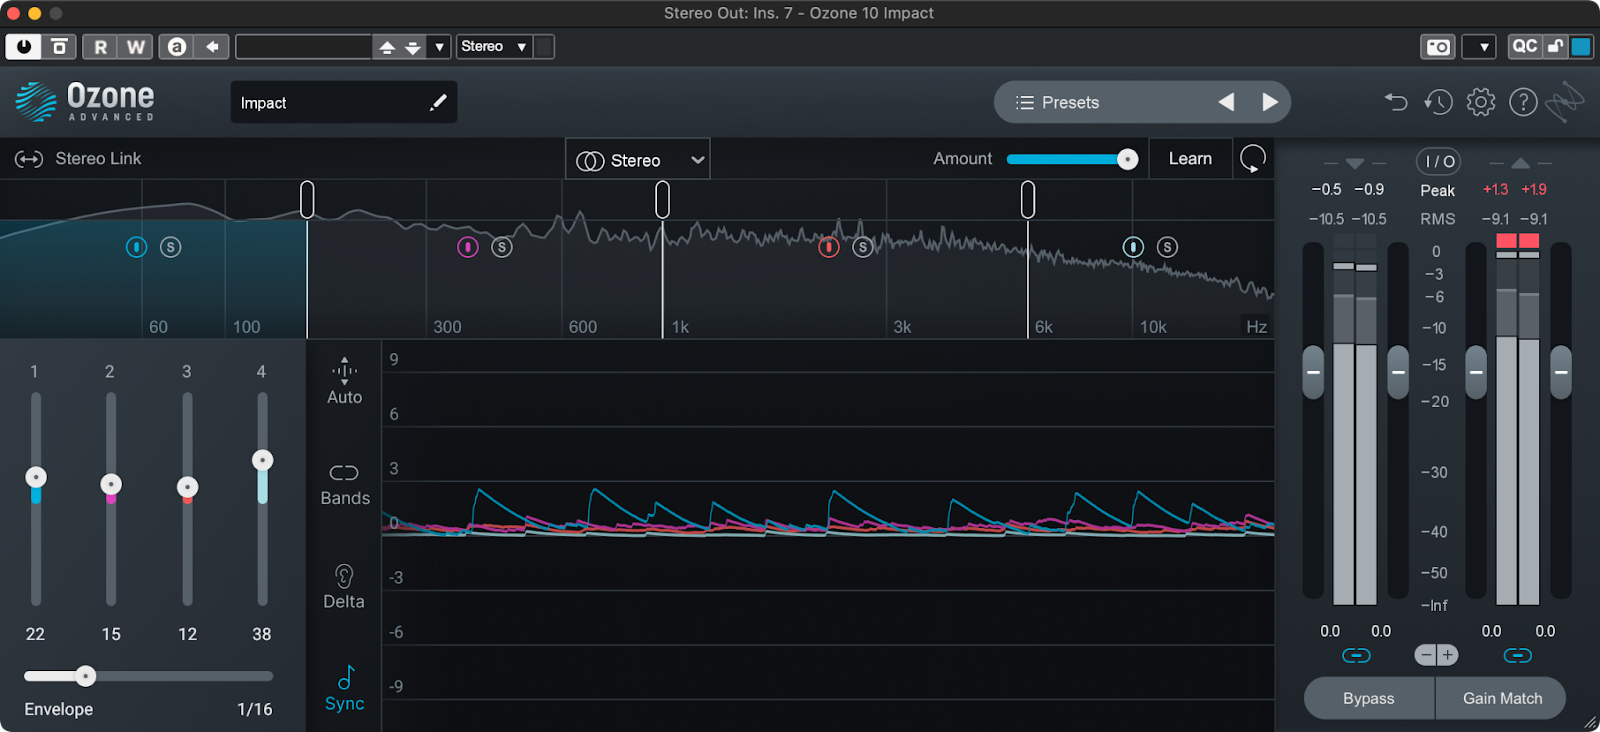Open the help question mark icon
Image resolution: width=1600 pixels, height=732 pixels.
tap(1522, 102)
